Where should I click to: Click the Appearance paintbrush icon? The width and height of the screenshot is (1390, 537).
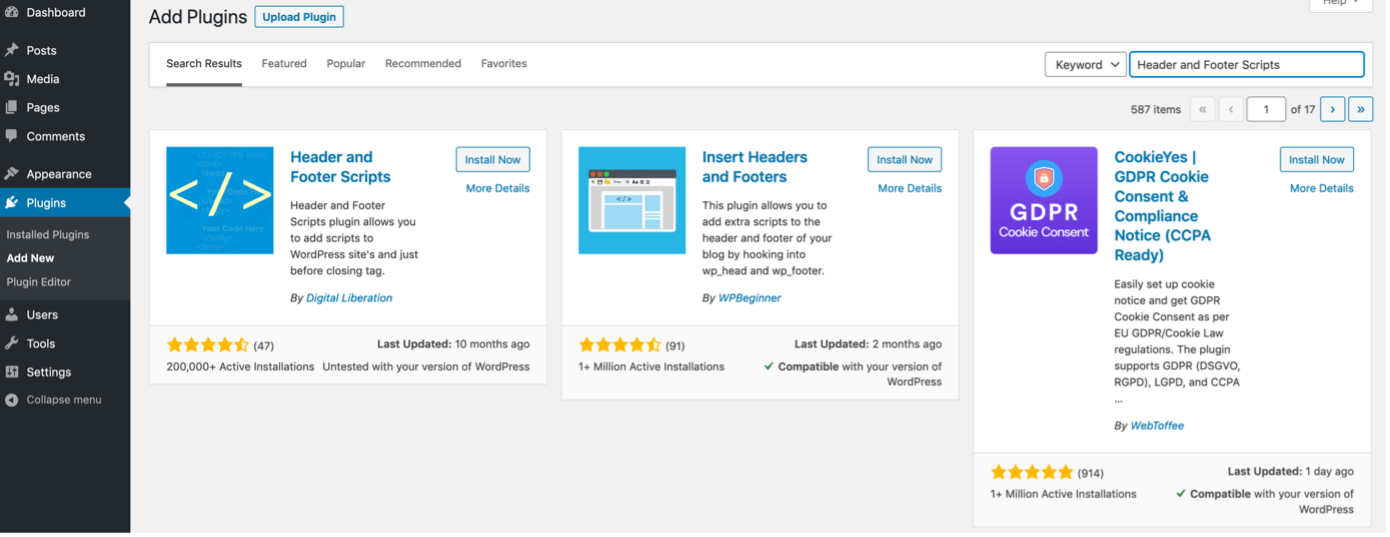[x=12, y=174]
